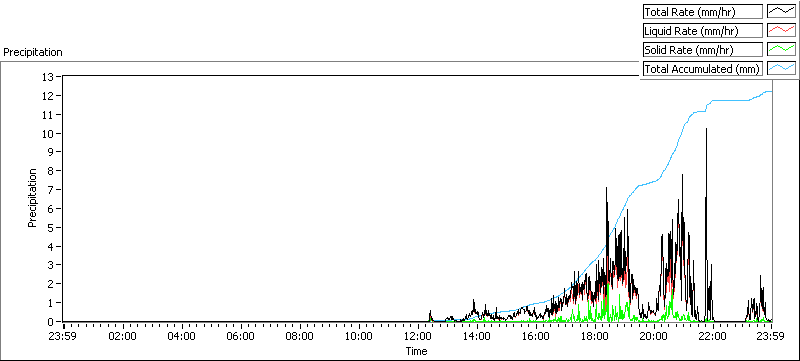Click the 12:00 x-axis tick label

coord(417,336)
